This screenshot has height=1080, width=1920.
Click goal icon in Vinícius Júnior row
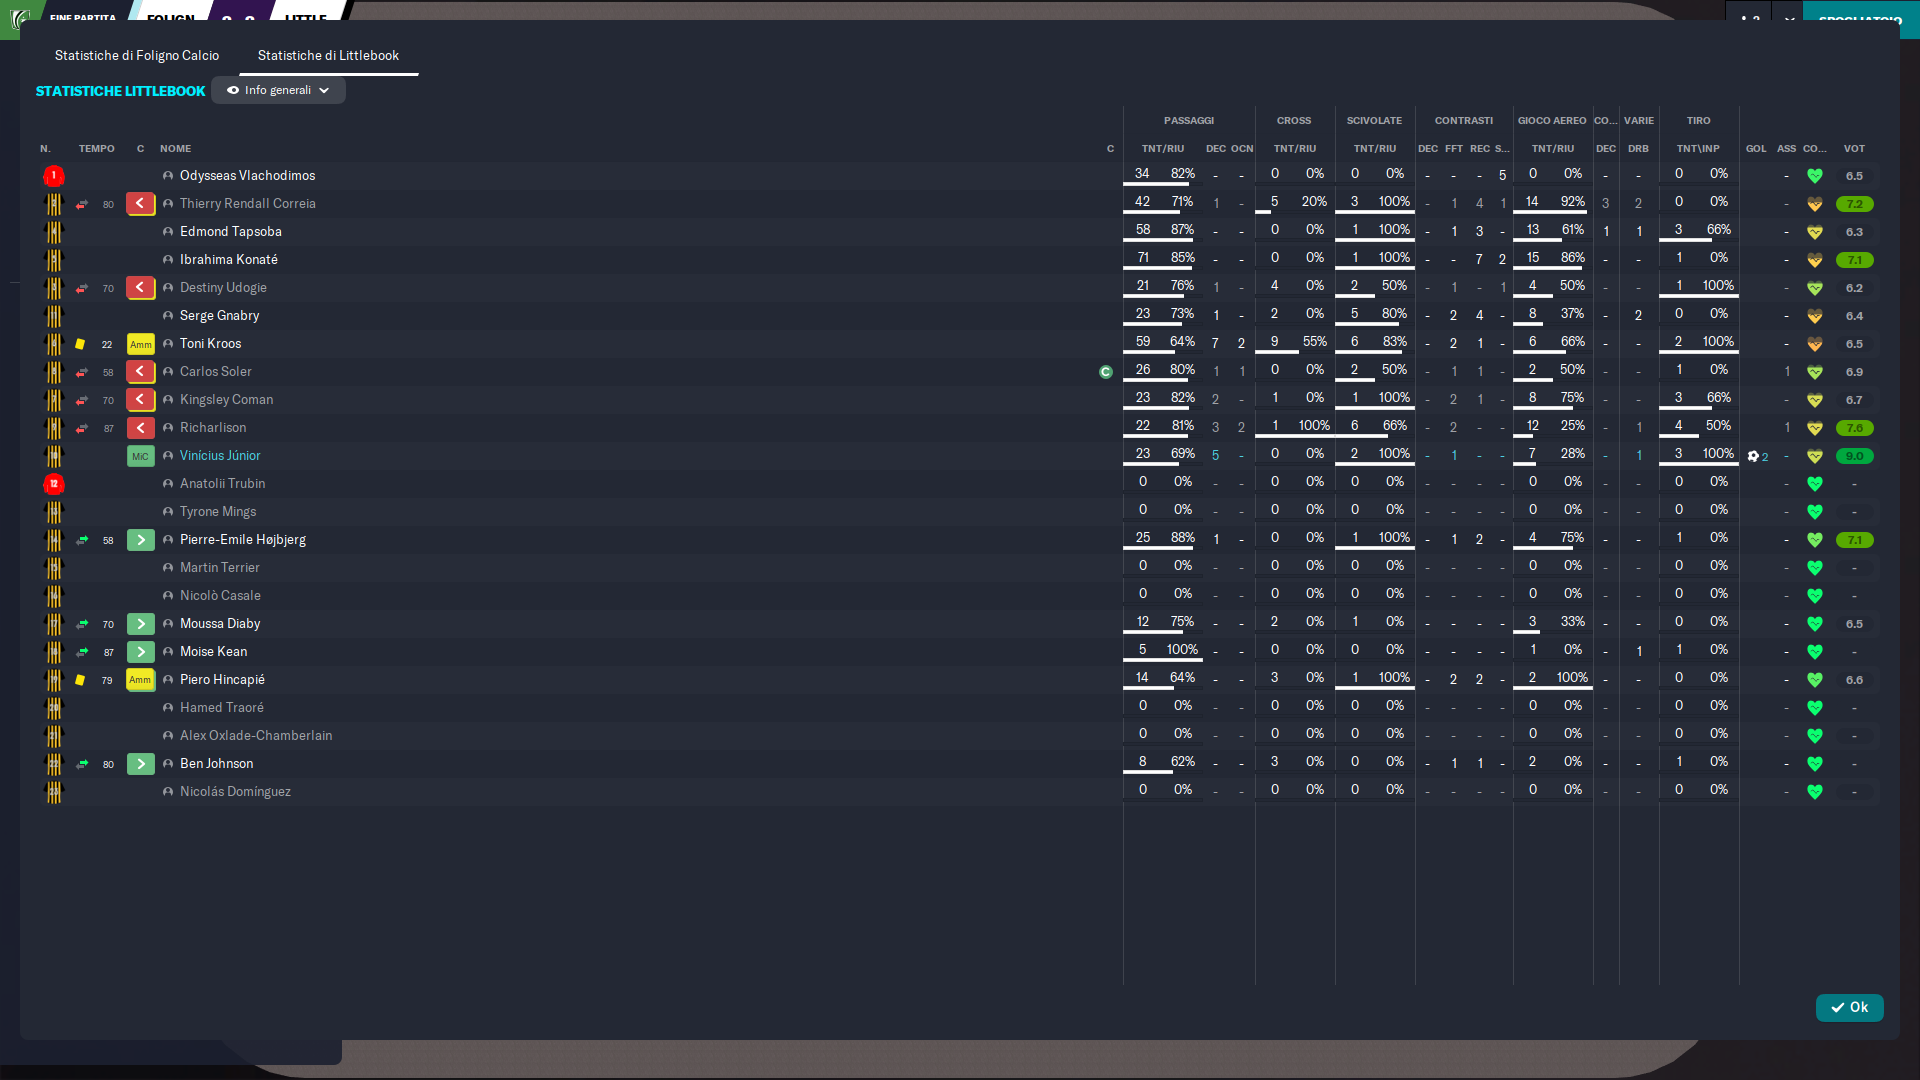coord(1753,456)
